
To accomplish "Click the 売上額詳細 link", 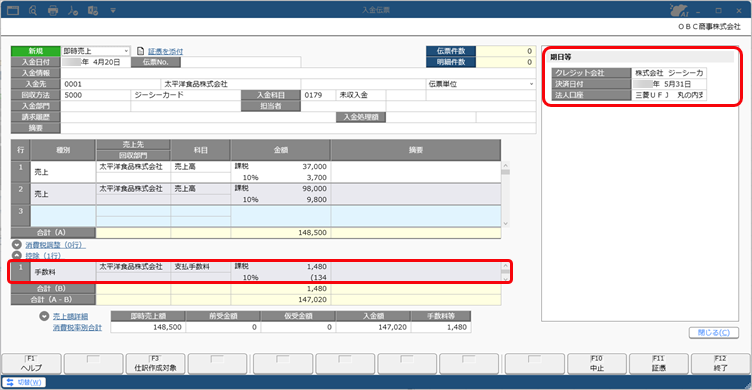I will click(x=70, y=317).
